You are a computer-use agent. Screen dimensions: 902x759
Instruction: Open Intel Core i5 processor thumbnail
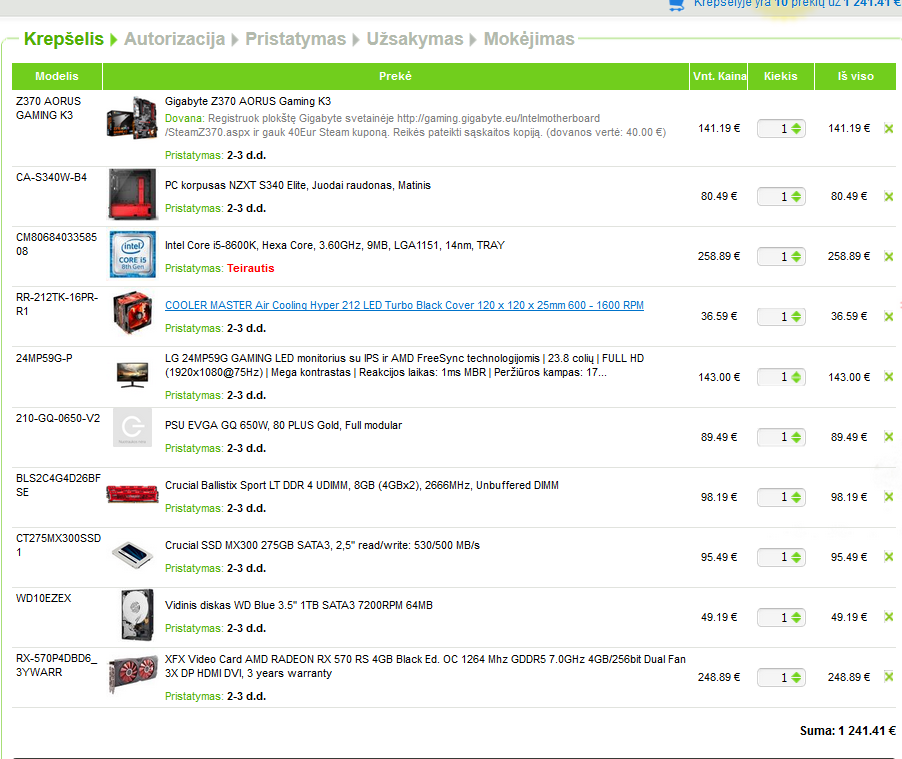132,254
